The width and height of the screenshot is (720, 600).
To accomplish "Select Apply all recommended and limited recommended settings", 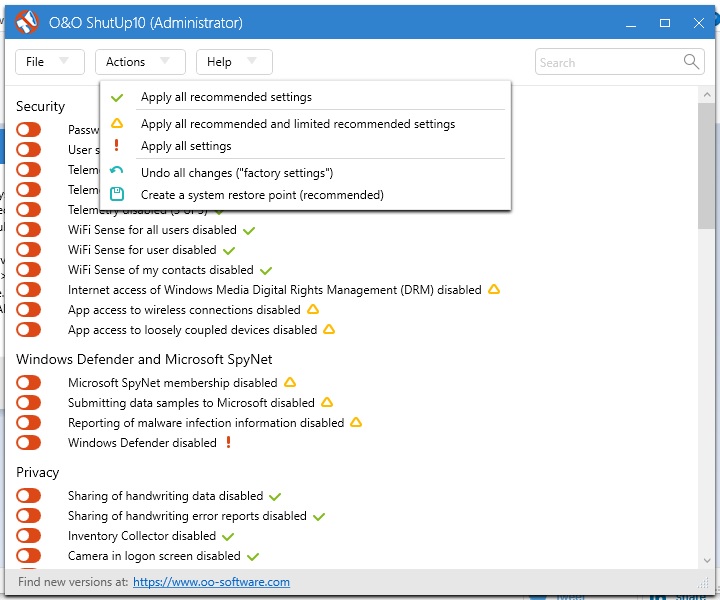I will pyautogui.click(x=305, y=123).
